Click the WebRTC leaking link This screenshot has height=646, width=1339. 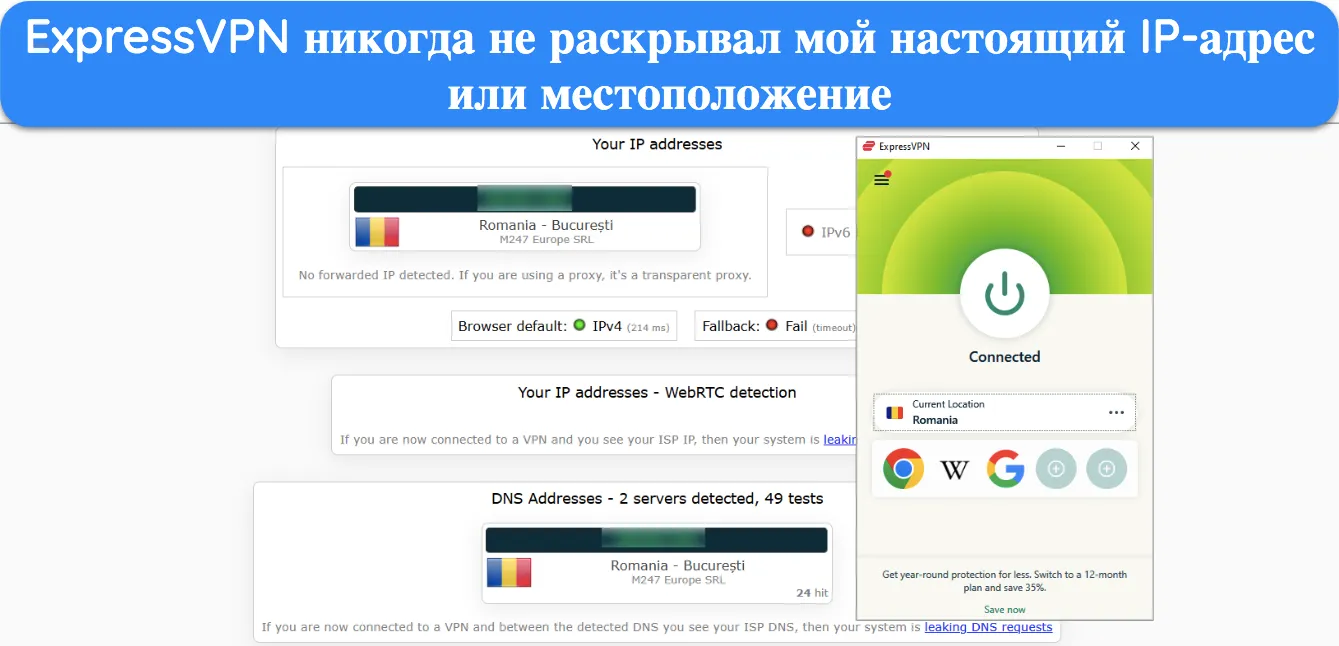point(840,439)
